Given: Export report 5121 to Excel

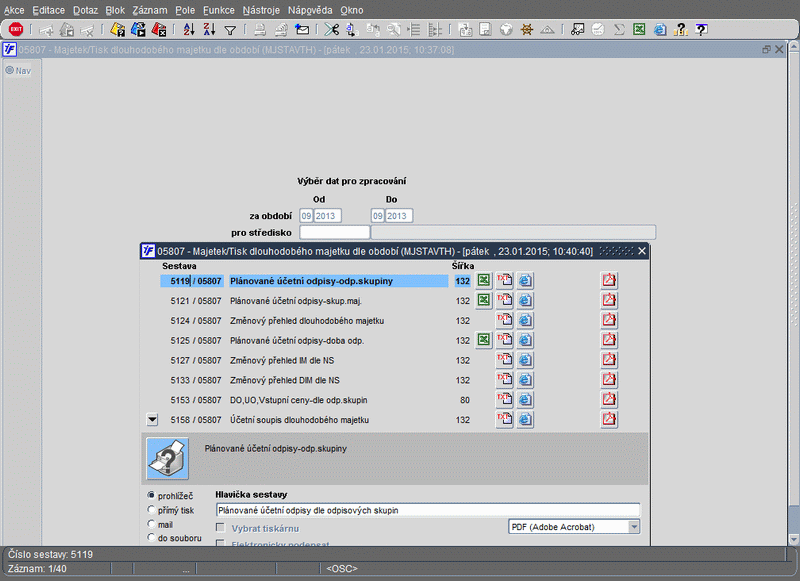Looking at the screenshot, I should coord(484,300).
